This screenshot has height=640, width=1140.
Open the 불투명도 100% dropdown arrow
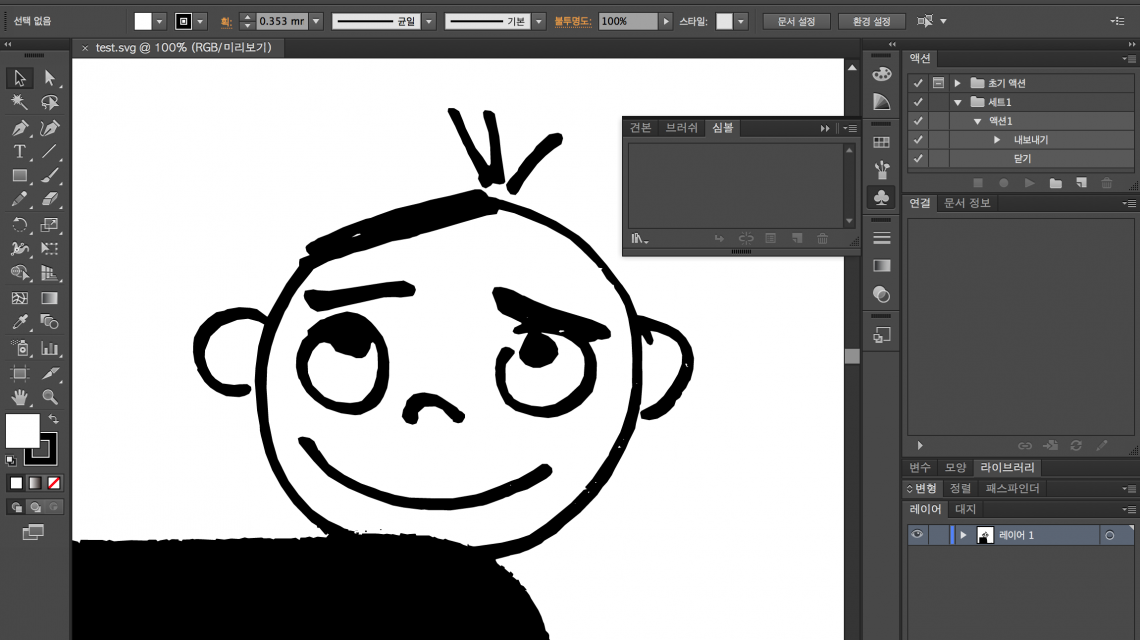[666, 21]
